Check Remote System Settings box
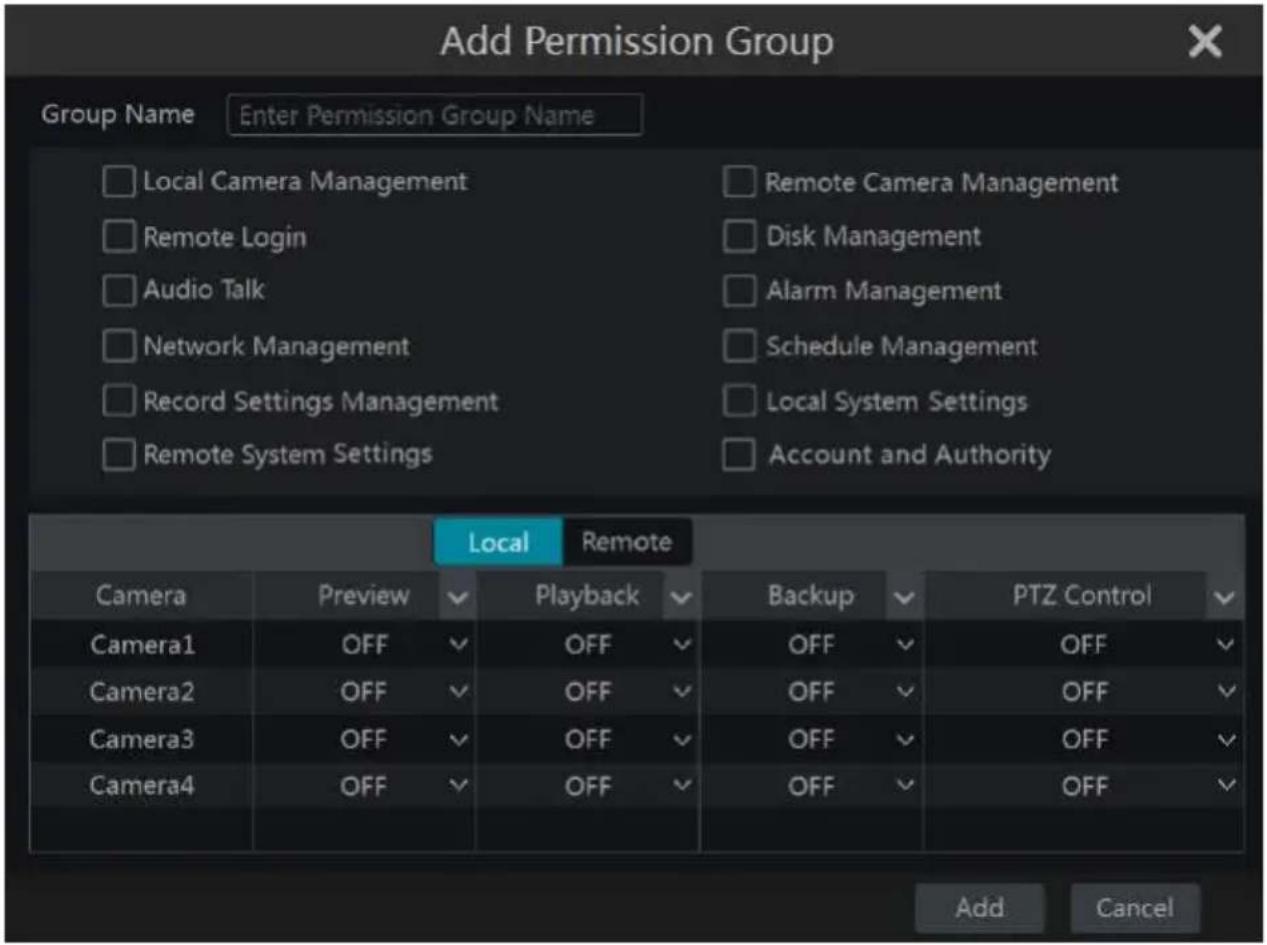The image size is (1267, 945). (x=118, y=455)
